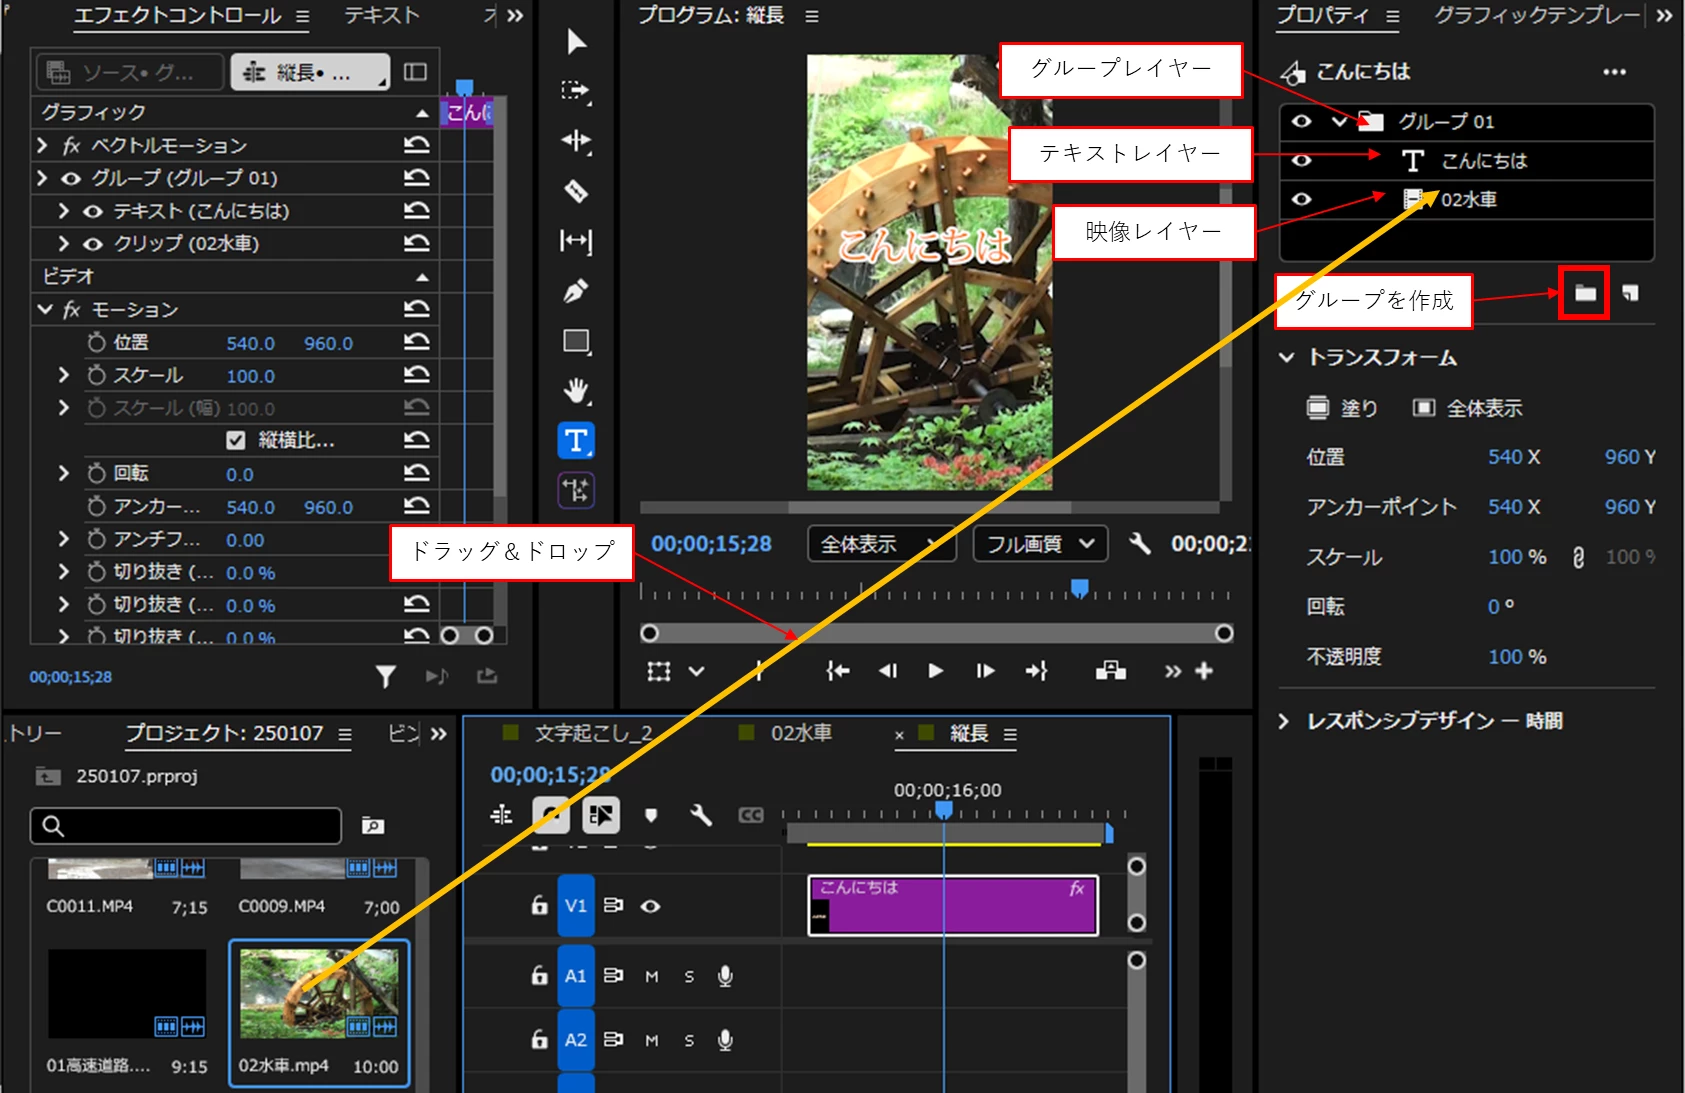
Task: Toggle nest sequence icon in the timeline toolbar
Action: [x=501, y=815]
